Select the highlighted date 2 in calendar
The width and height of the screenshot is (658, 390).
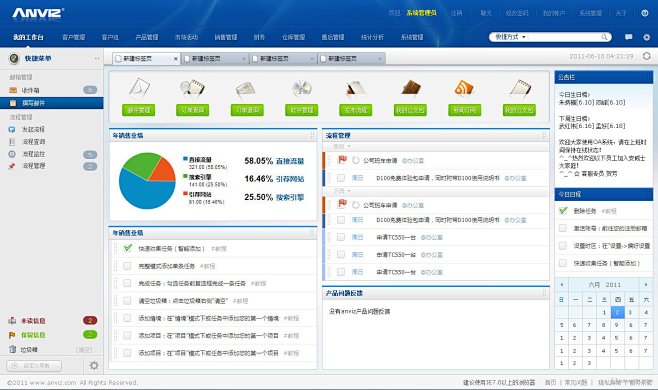[617, 312]
